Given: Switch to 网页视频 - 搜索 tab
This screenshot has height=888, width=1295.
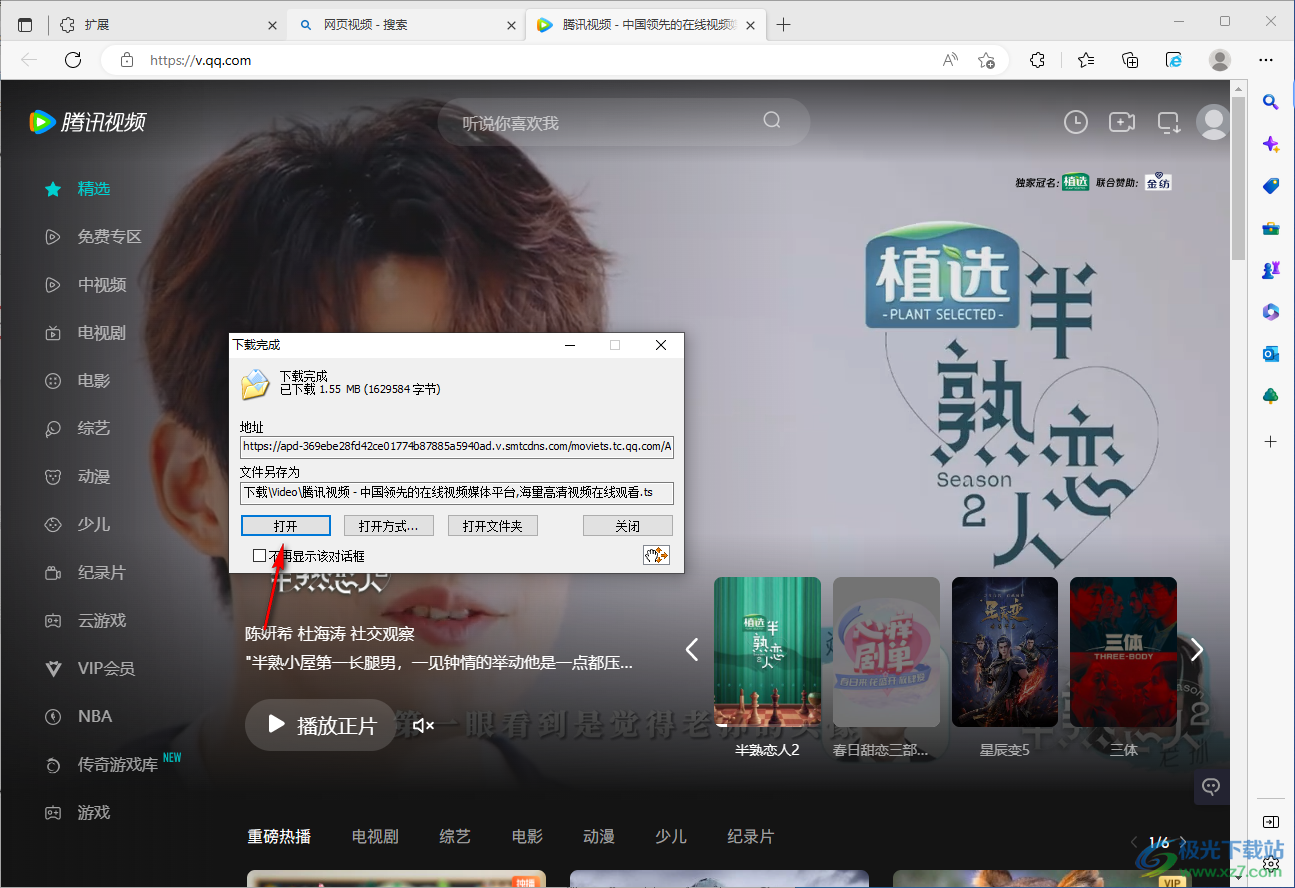Looking at the screenshot, I should pos(407,24).
